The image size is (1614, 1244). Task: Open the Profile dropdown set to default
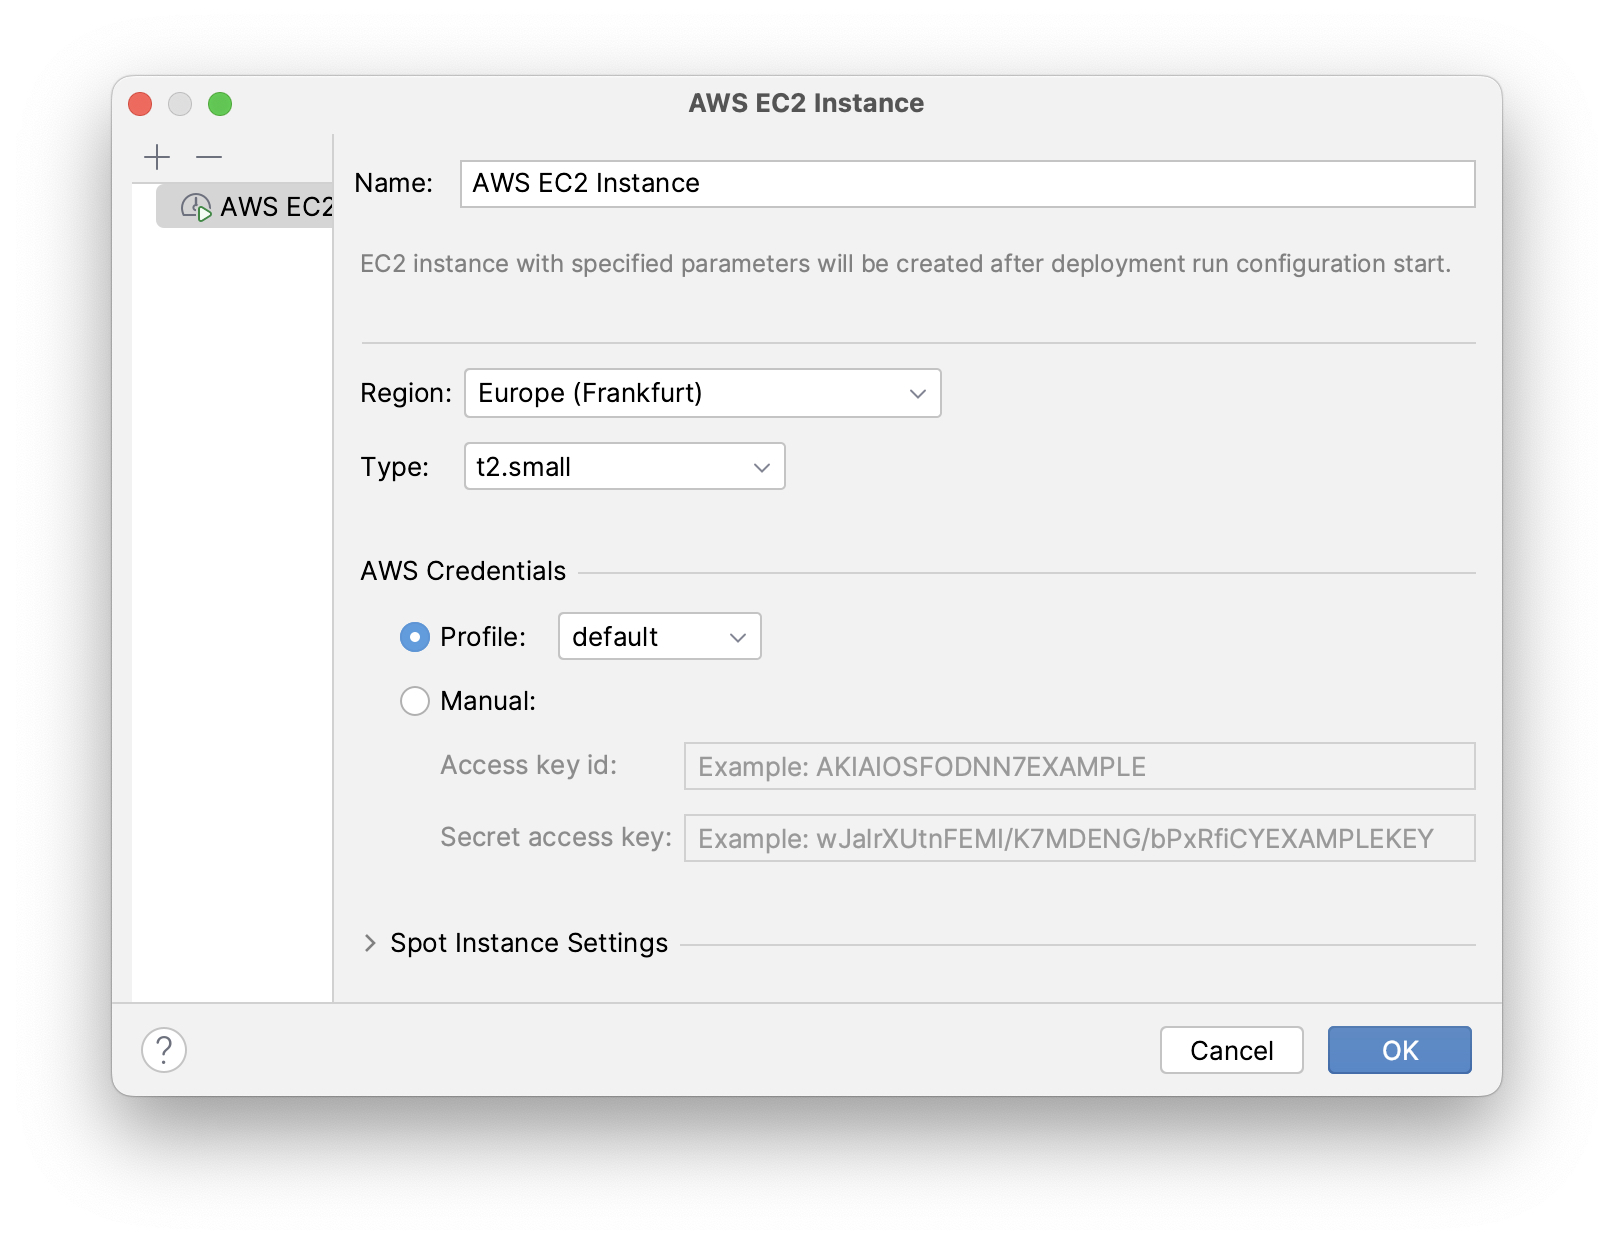click(659, 637)
